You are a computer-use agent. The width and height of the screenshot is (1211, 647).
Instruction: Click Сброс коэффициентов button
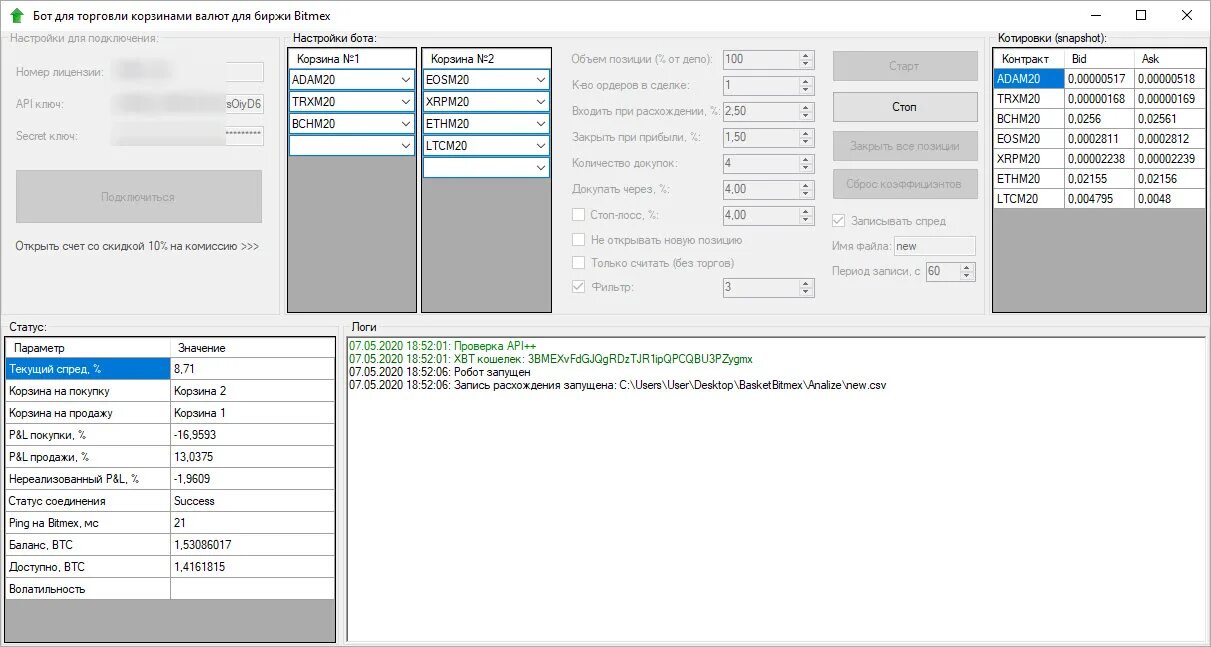click(x=905, y=184)
